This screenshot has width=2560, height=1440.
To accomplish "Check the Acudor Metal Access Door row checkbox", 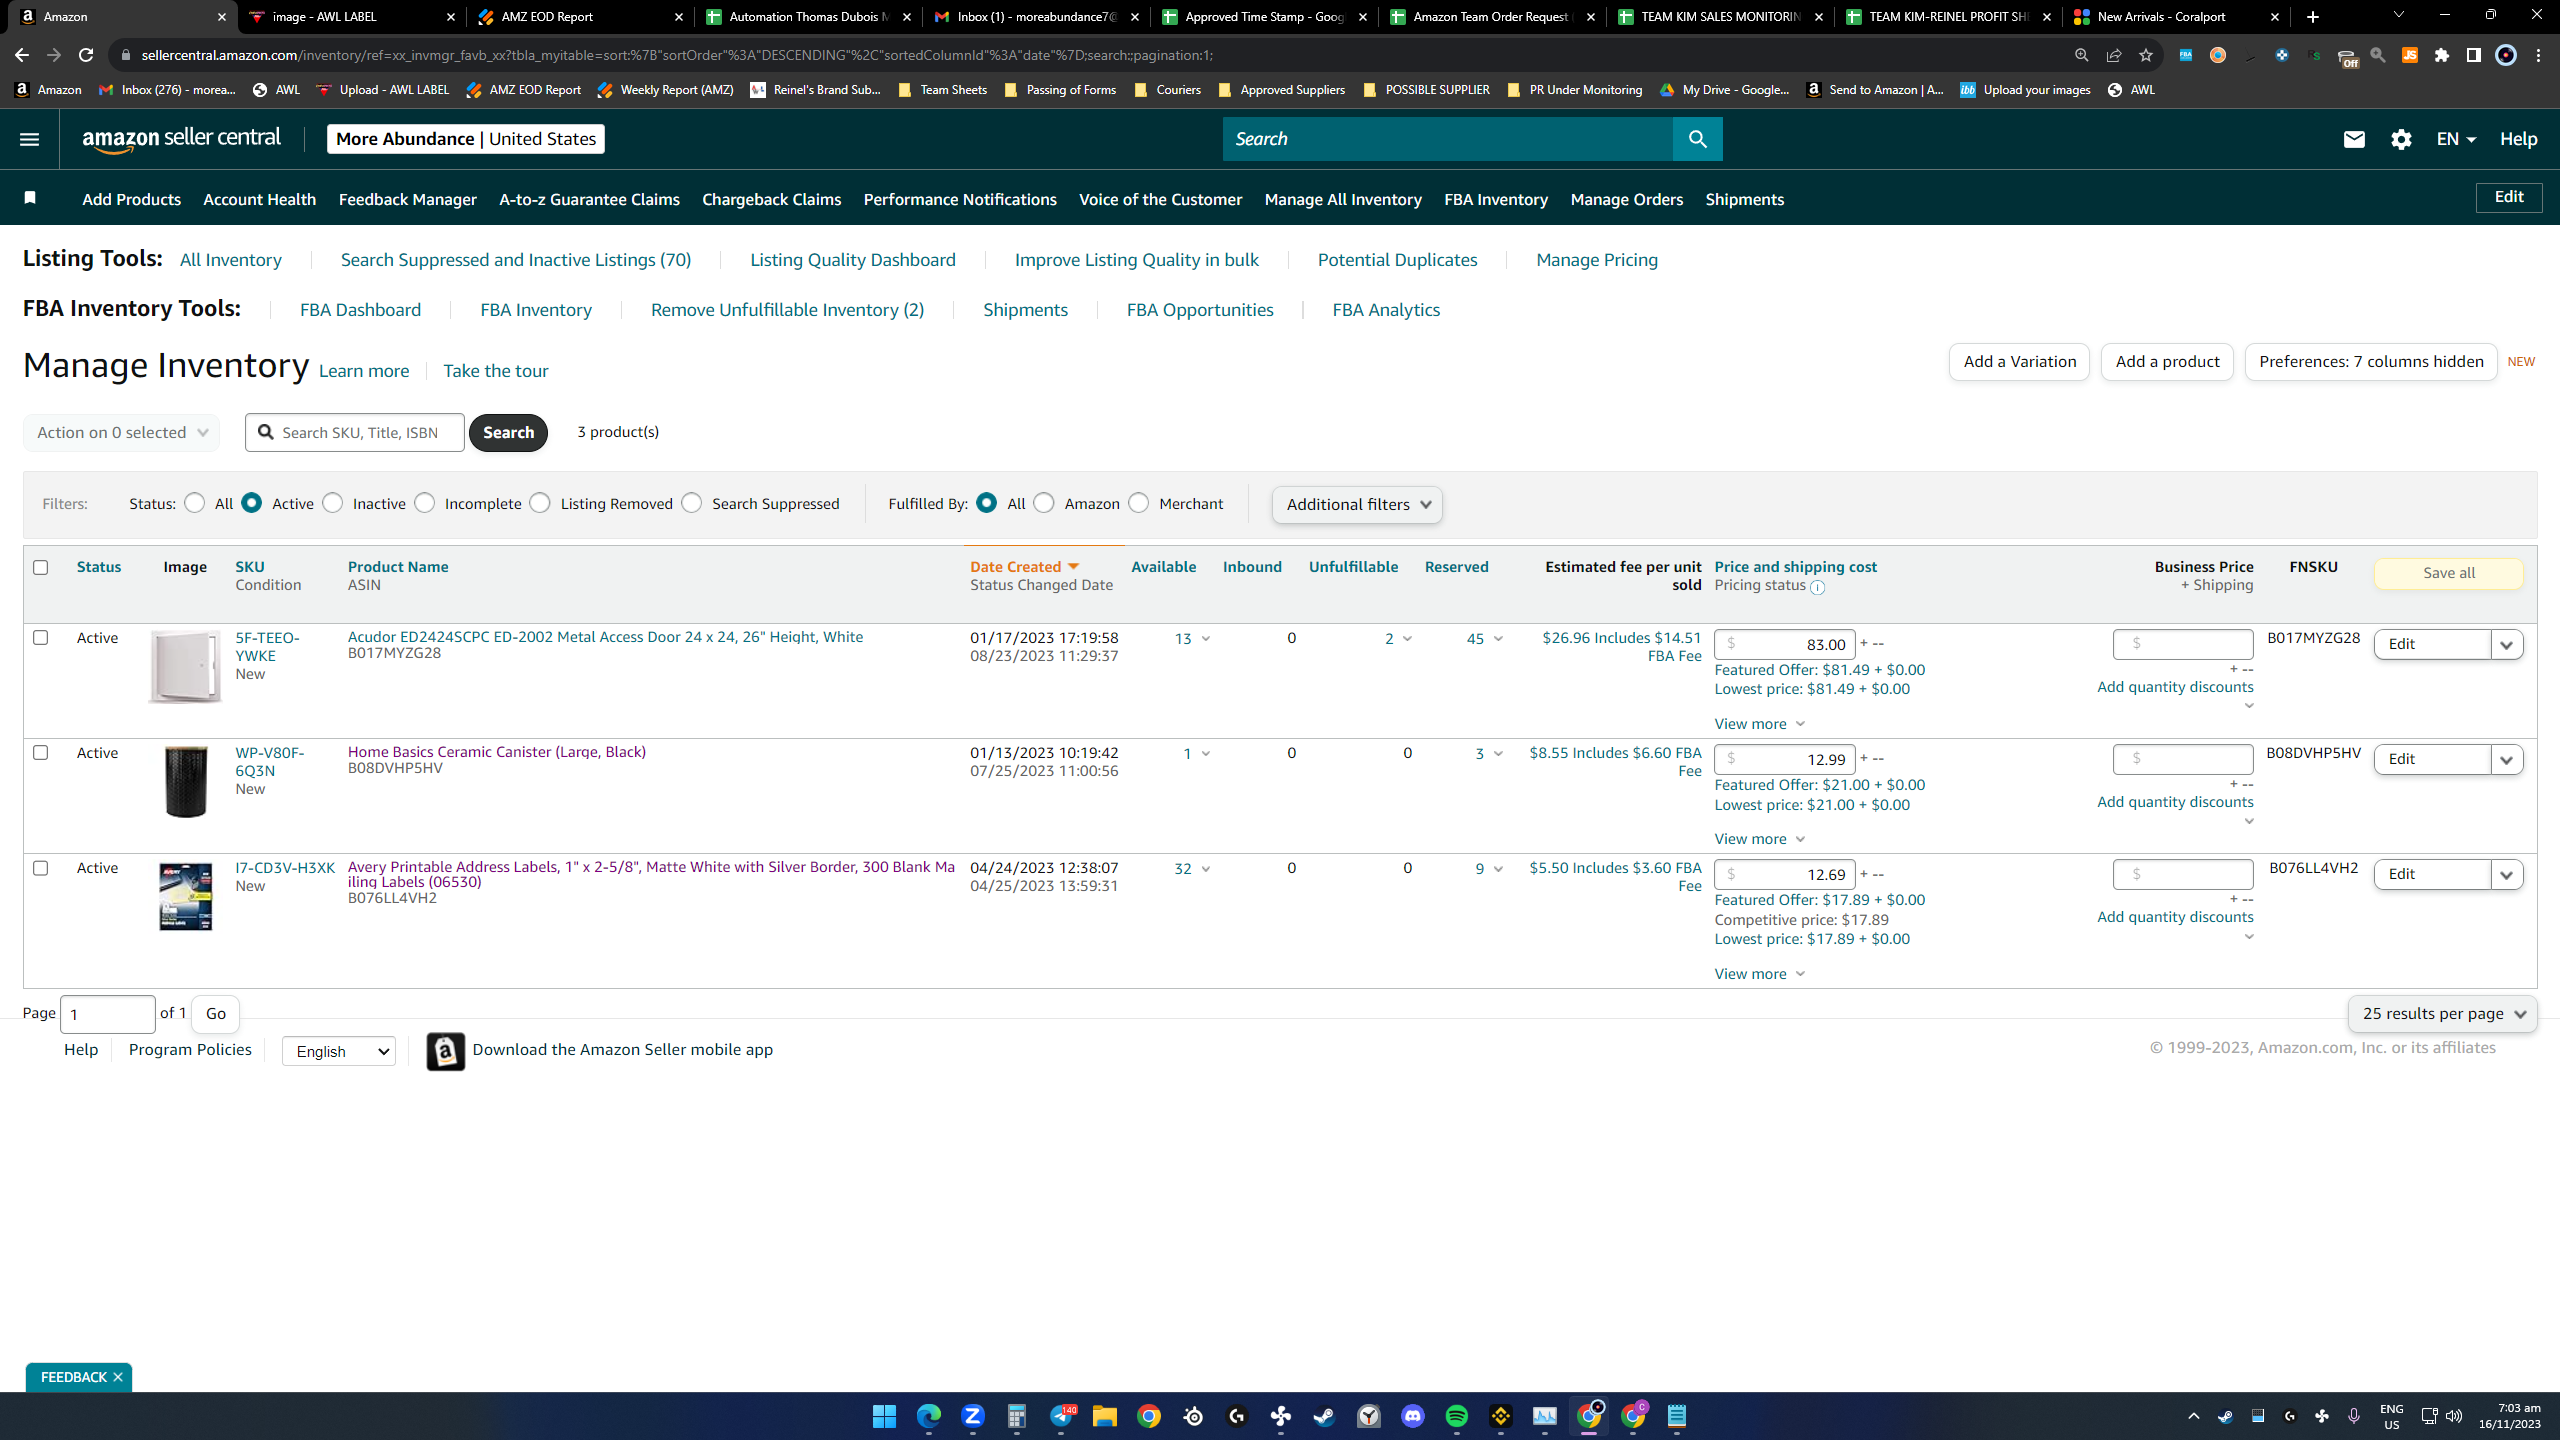I will point(41,637).
